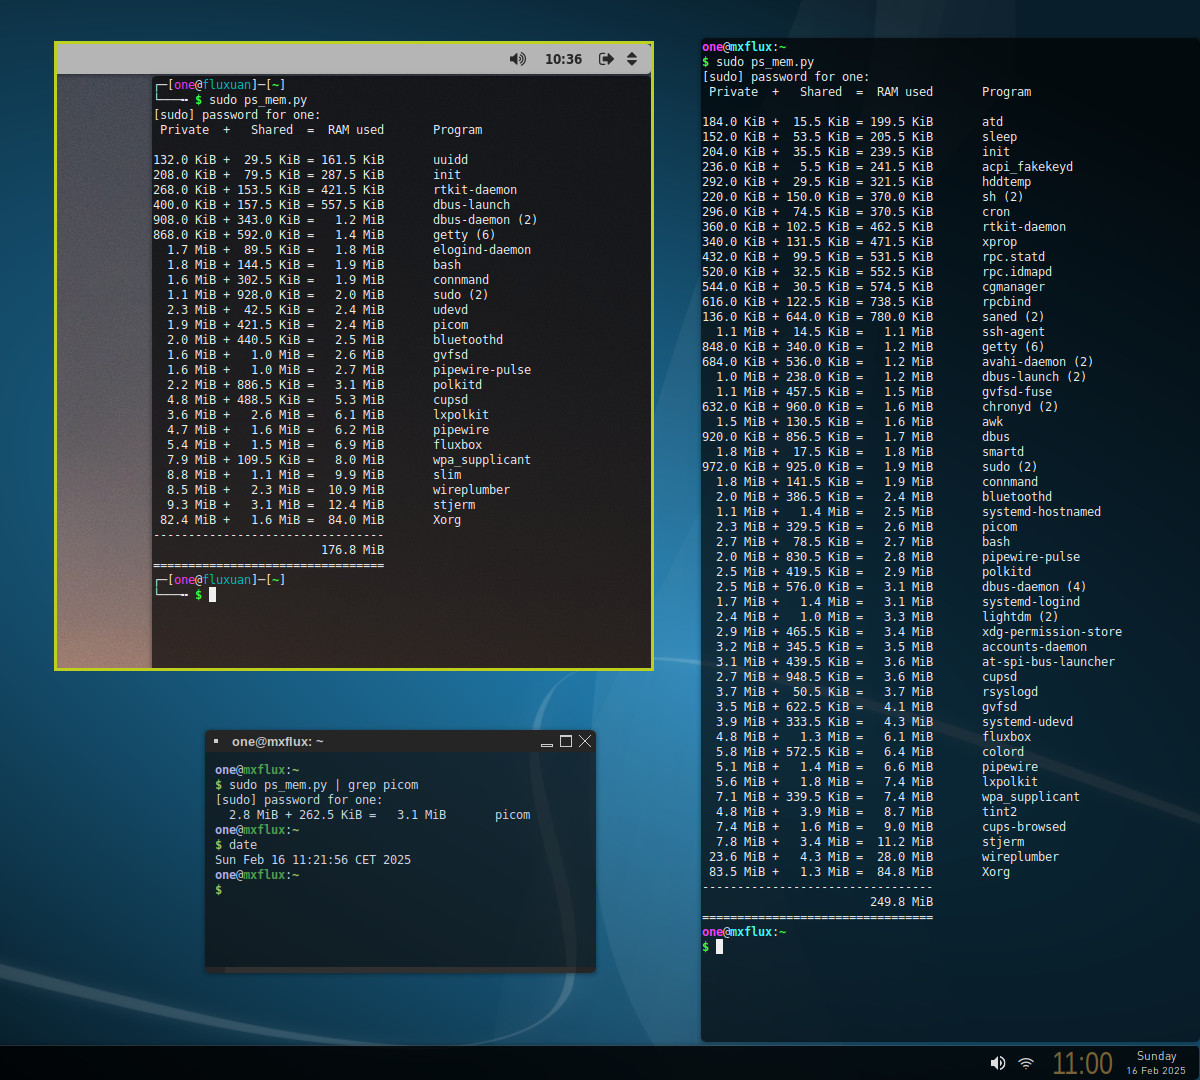Click the 'systemd-logind' program entry
The image size is (1200, 1080).
click(x=1031, y=602)
